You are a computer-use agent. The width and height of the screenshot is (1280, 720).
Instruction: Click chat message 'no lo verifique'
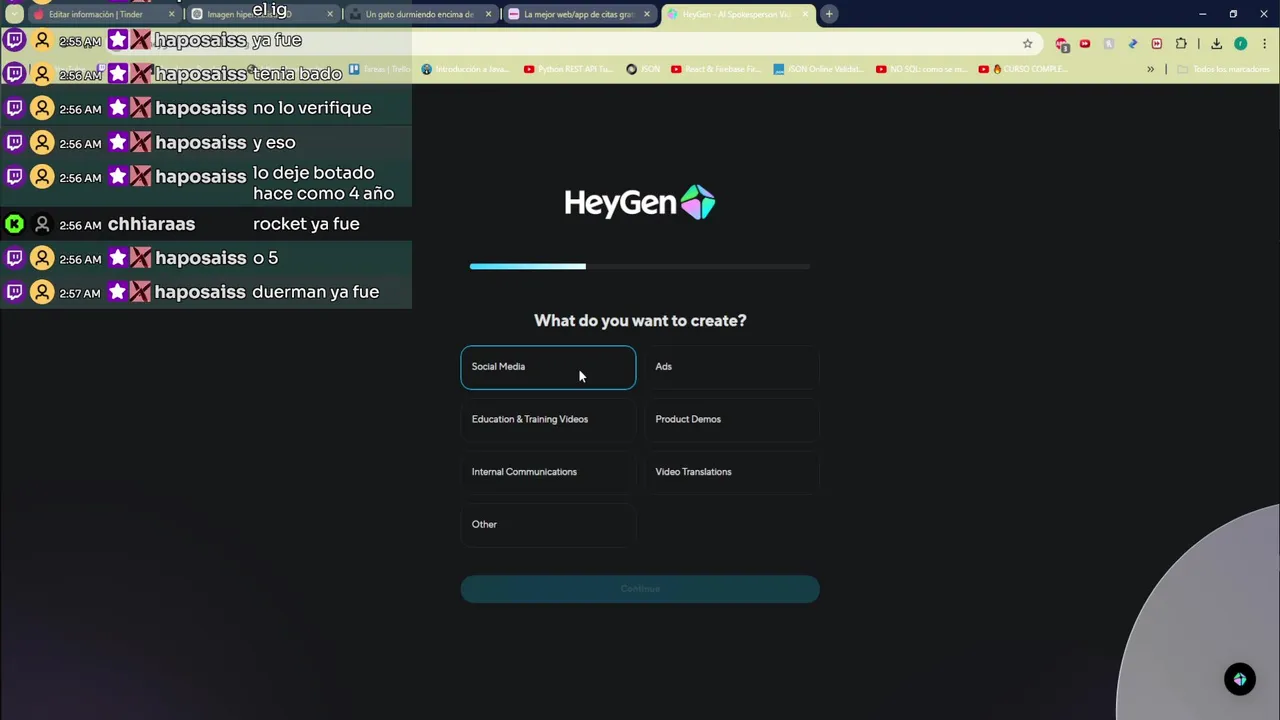[x=312, y=108]
